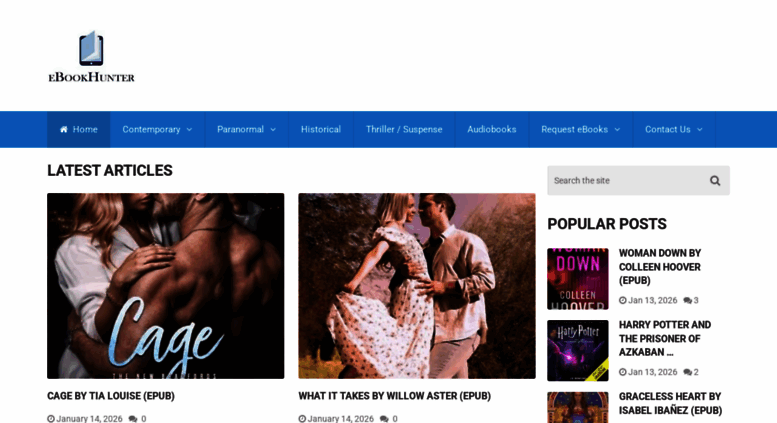Click comment icon under Harry Potter post
The height and width of the screenshot is (423, 777).
click(x=687, y=372)
